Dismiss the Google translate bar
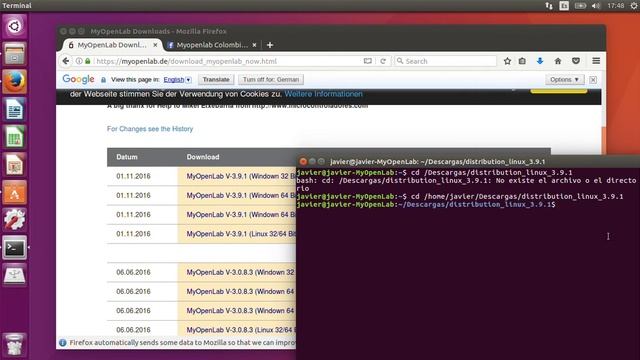 [593, 80]
